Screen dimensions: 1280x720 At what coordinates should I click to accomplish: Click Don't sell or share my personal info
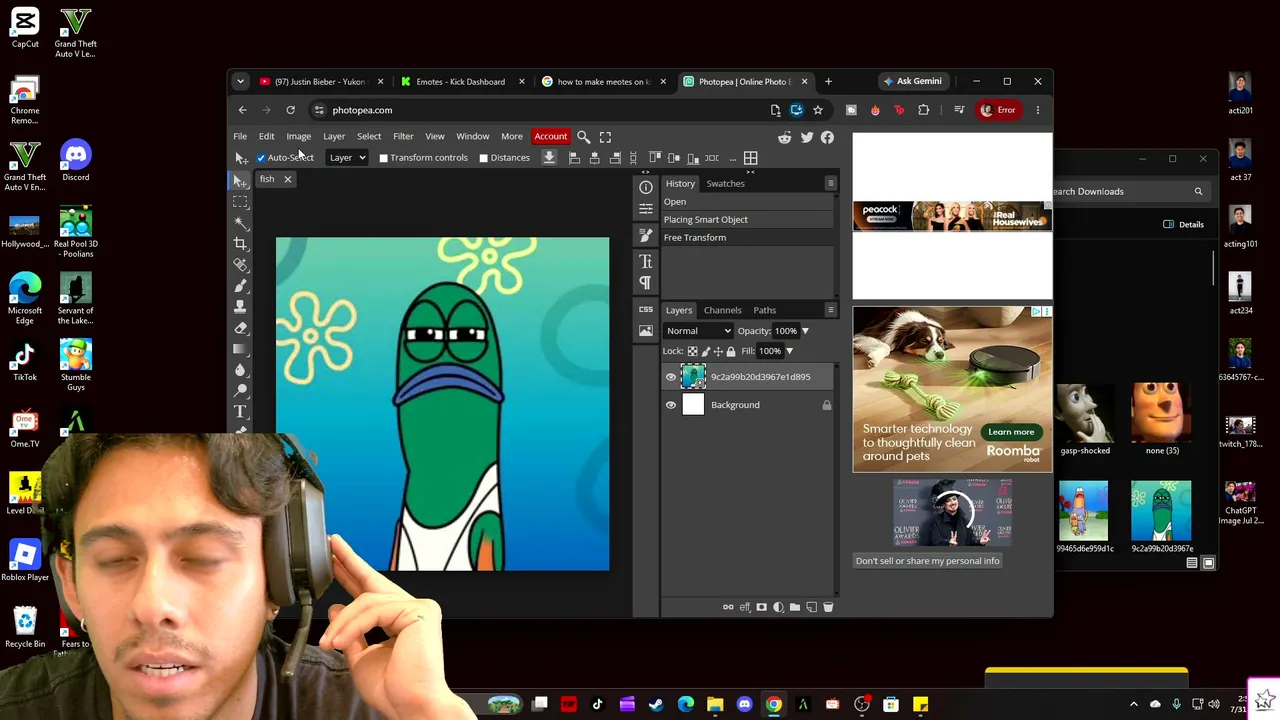coord(927,561)
